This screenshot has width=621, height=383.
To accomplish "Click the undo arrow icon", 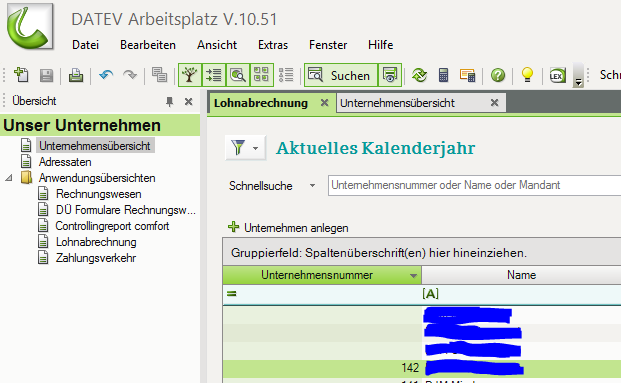I will [106, 75].
